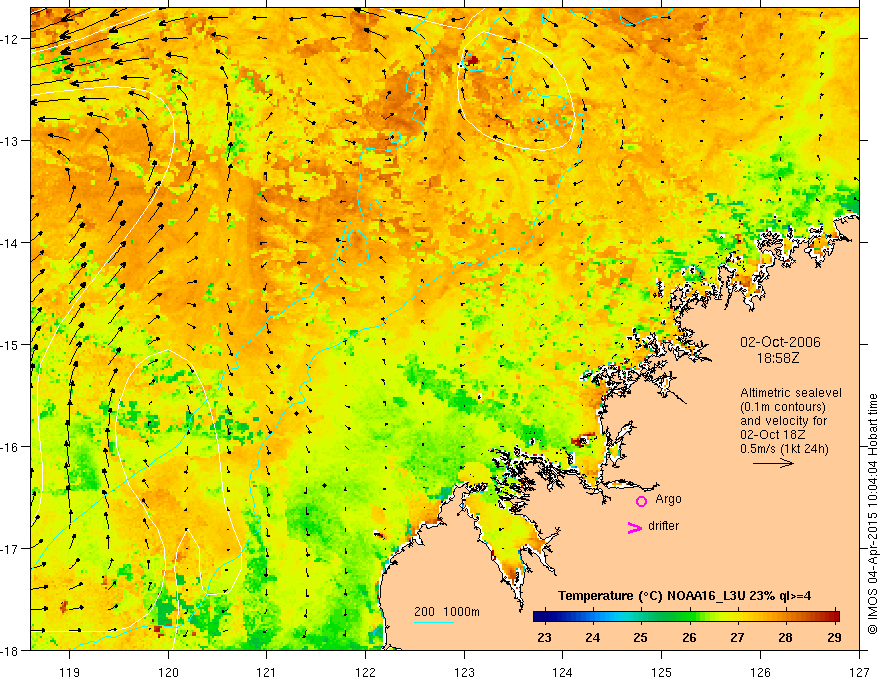Click the latitude axis label -17
This screenshot has height=680, width=880.
[x=11, y=548]
